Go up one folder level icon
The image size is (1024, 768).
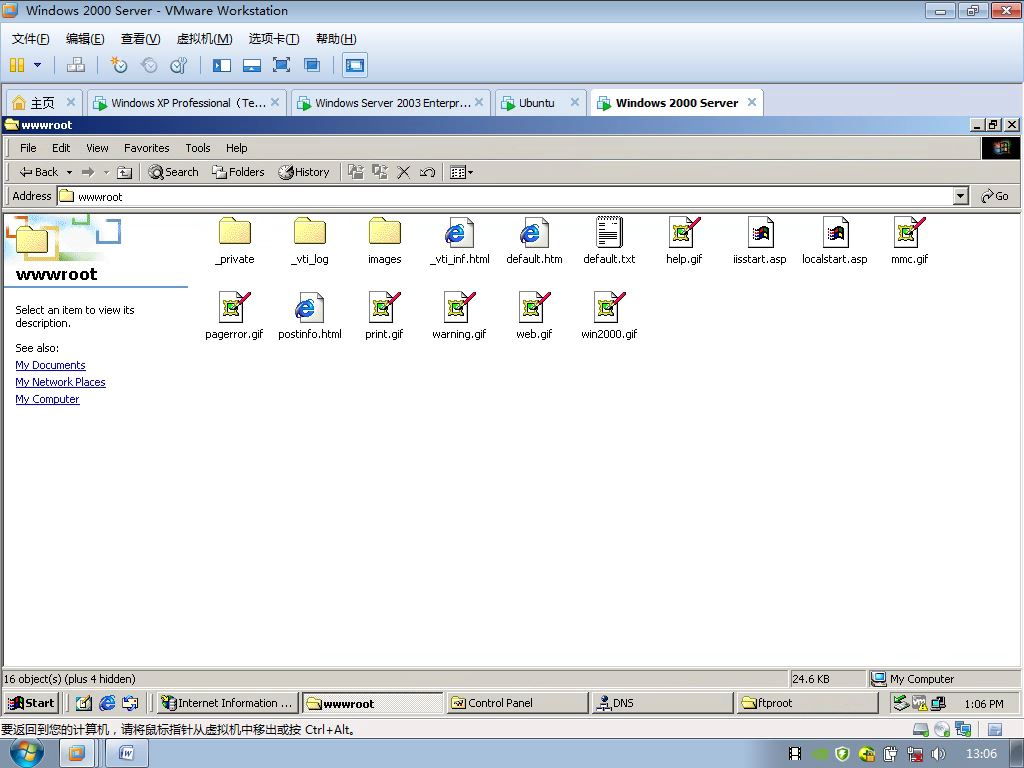click(124, 172)
